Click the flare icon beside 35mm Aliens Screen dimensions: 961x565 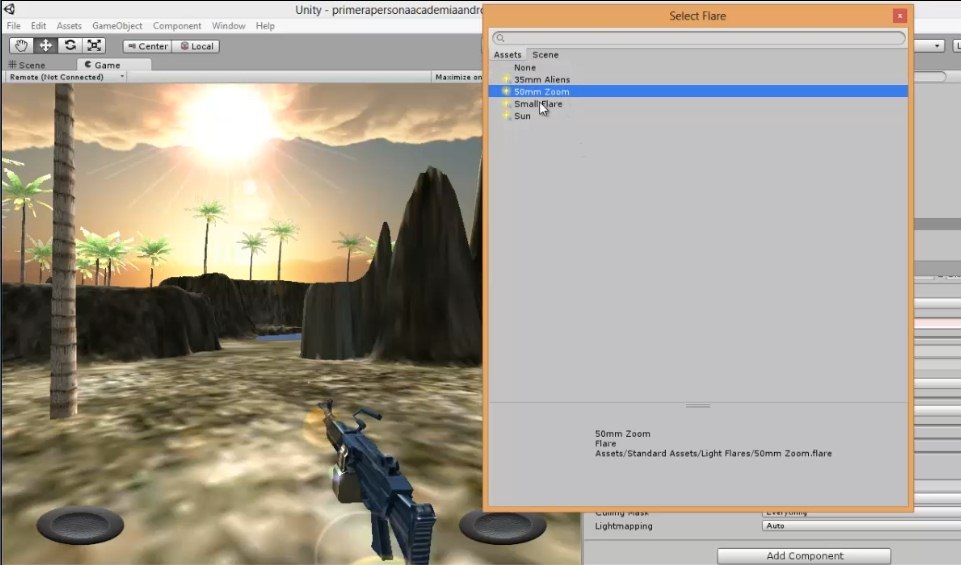pyautogui.click(x=506, y=80)
